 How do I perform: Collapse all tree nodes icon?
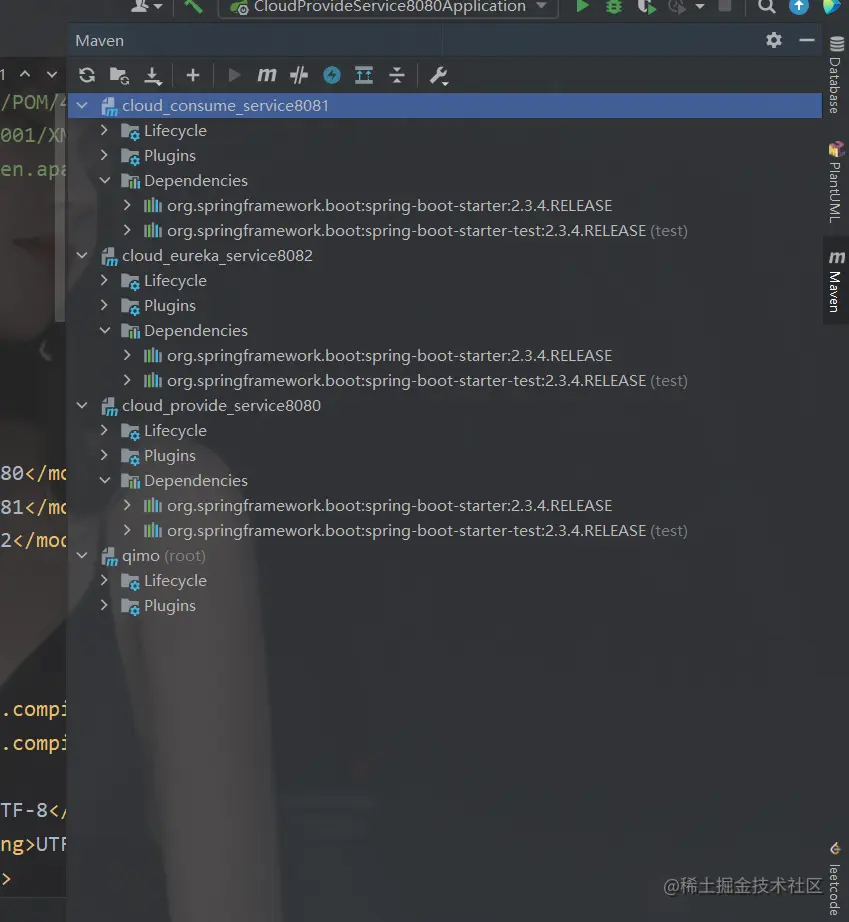397,75
